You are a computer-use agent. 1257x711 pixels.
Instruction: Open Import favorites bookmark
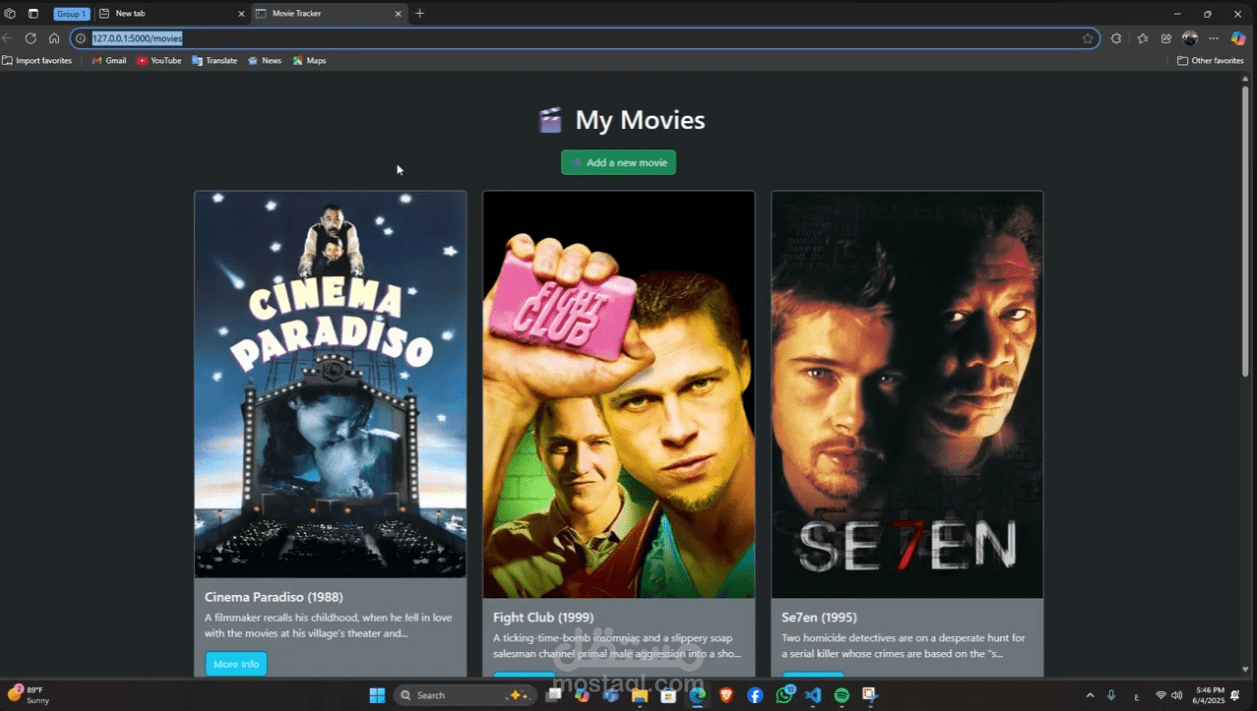[x=37, y=61]
